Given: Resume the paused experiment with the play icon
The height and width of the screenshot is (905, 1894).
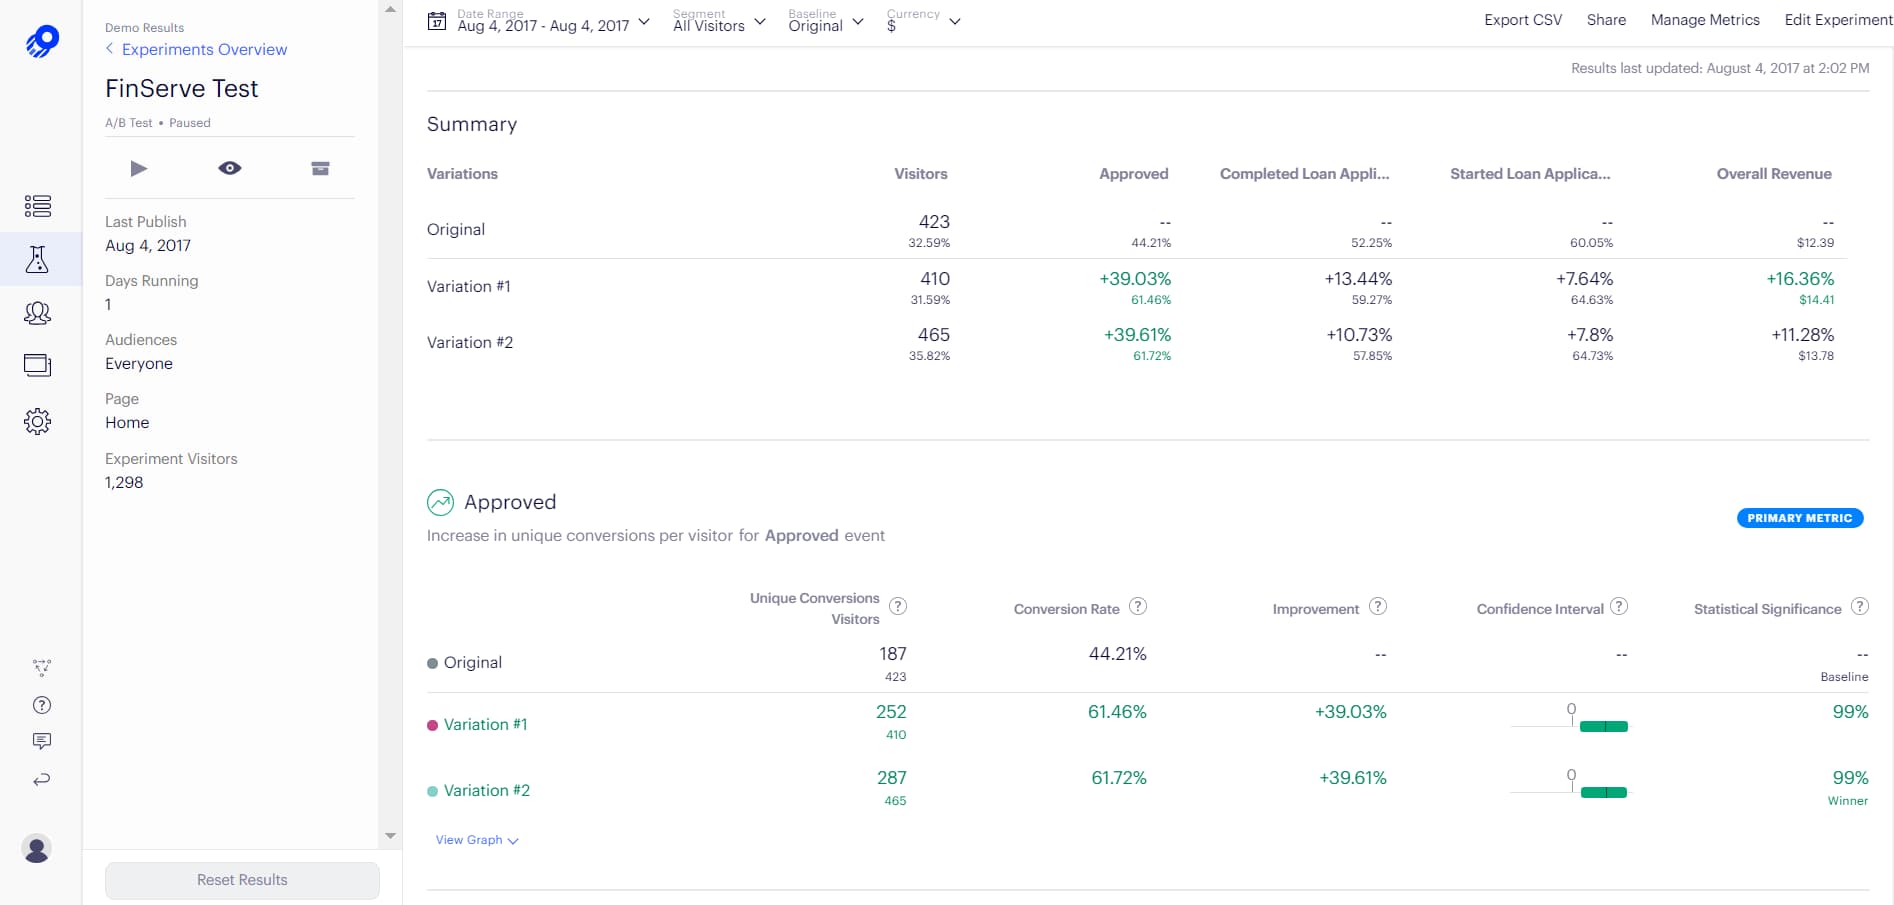Looking at the screenshot, I should click(x=139, y=168).
